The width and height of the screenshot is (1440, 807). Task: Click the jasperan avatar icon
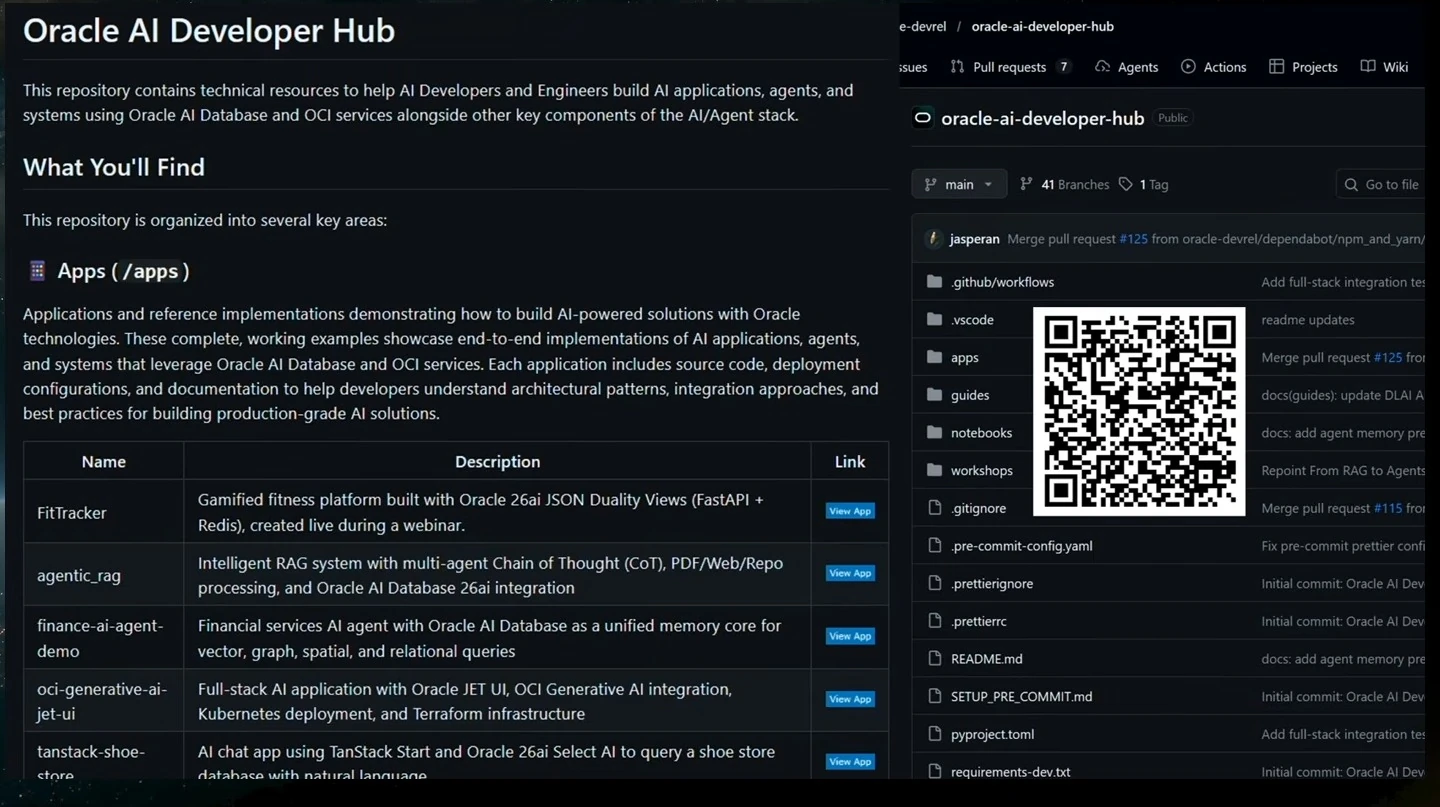click(x=933, y=239)
